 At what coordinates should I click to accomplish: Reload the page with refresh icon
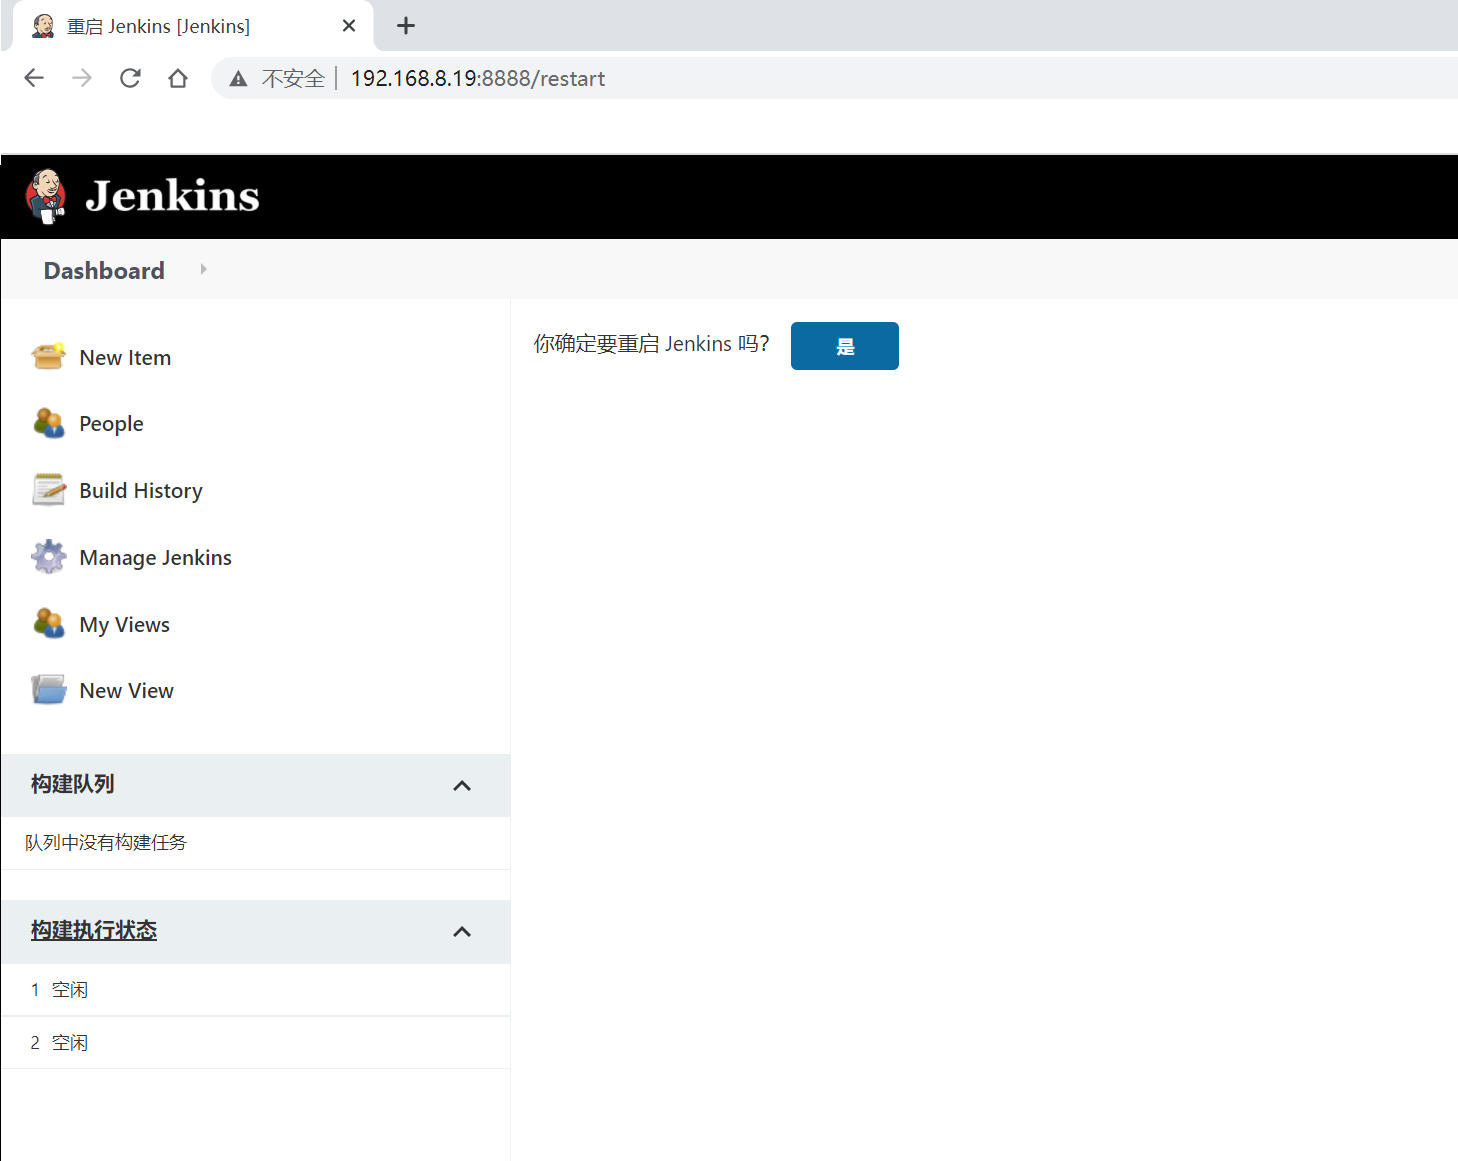point(130,78)
